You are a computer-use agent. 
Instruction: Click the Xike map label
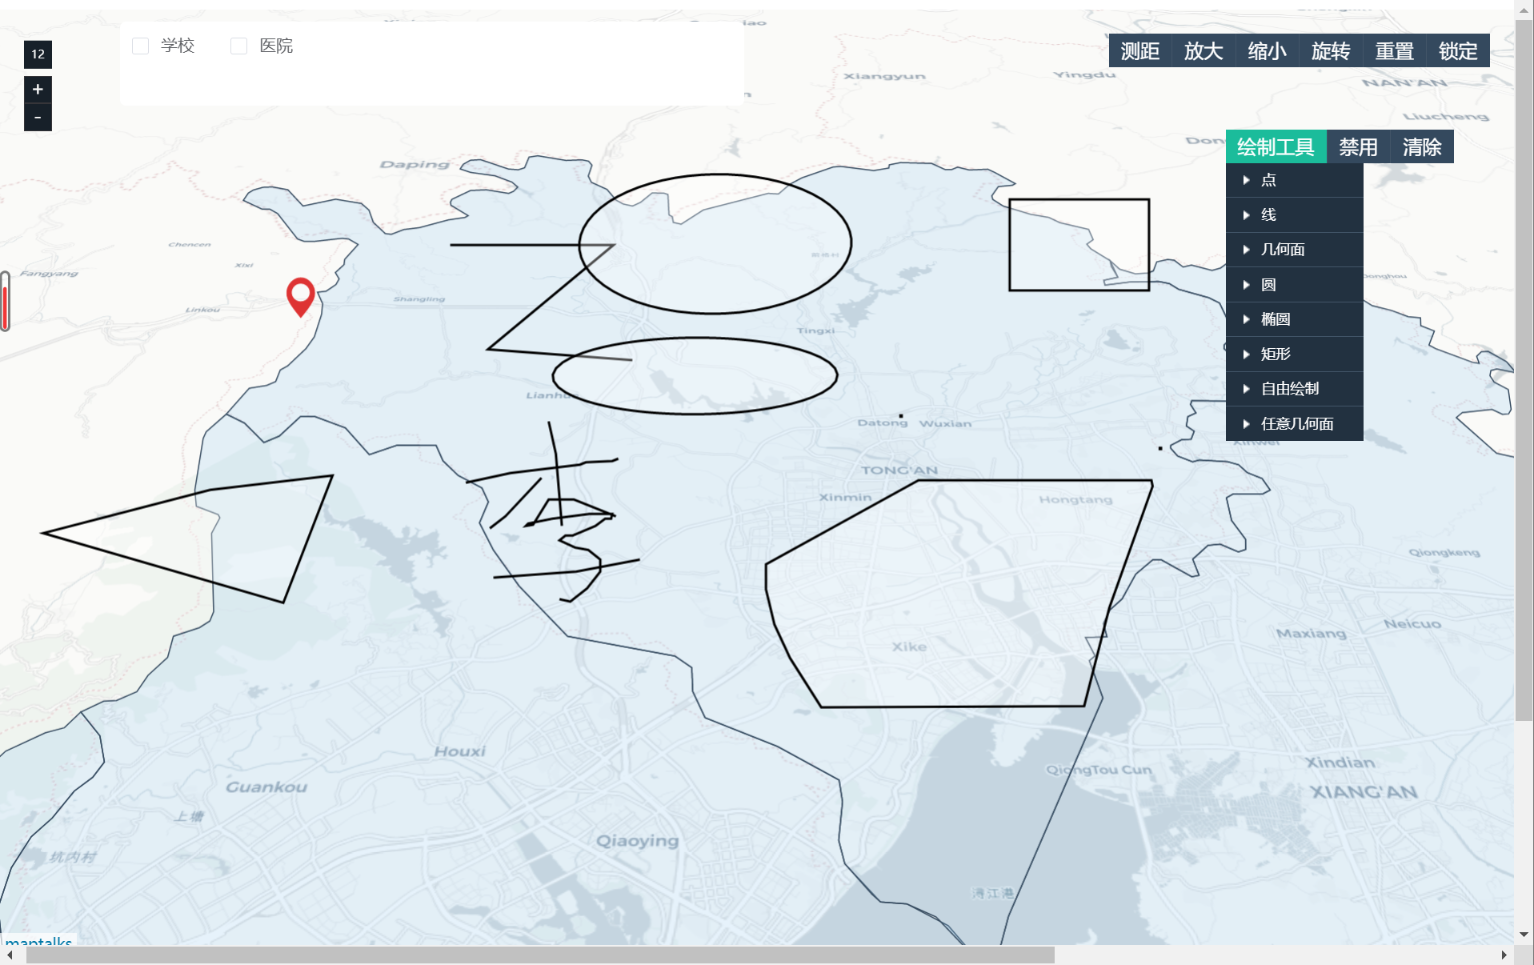(x=909, y=647)
